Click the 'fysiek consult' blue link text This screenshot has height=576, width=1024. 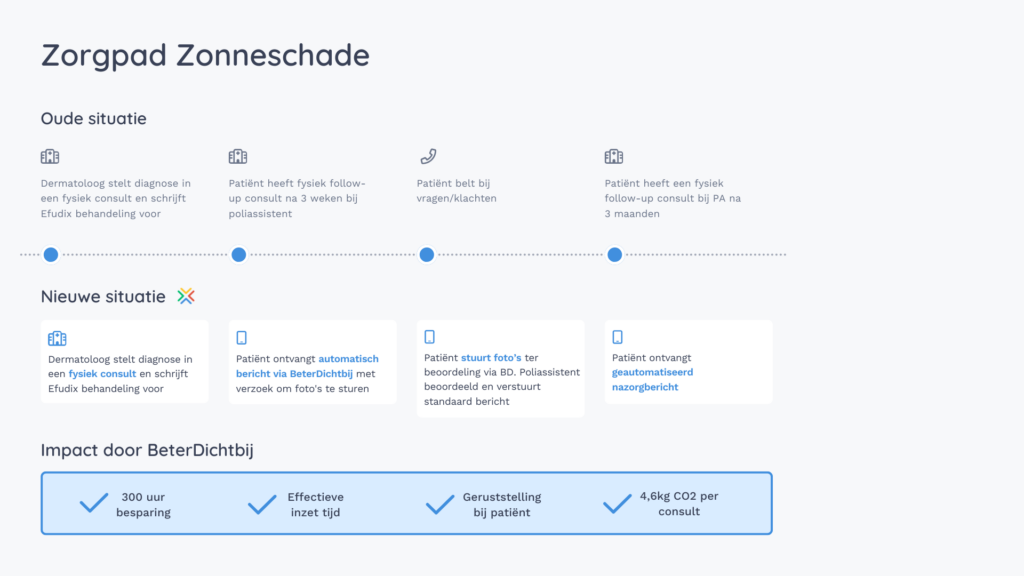click(x=102, y=374)
